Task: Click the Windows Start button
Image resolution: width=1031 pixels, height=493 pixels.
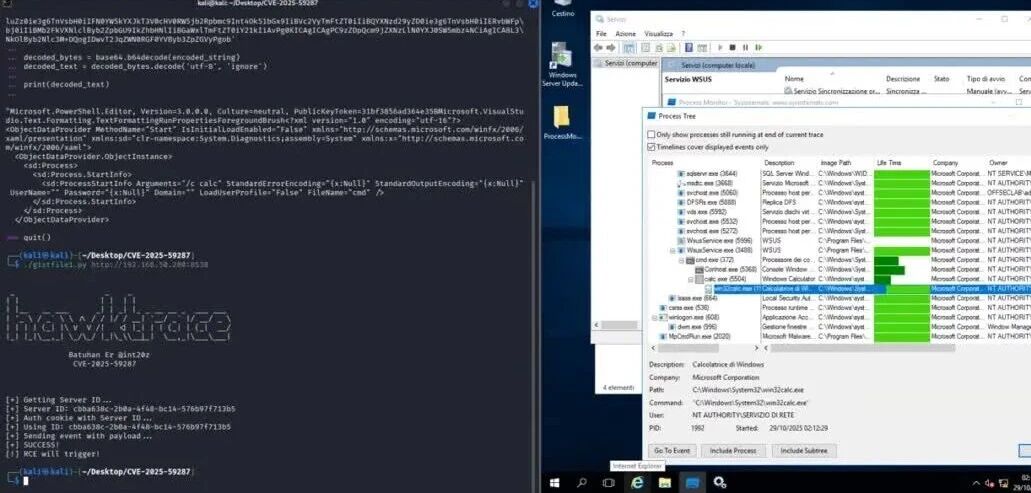Action: 554,482
